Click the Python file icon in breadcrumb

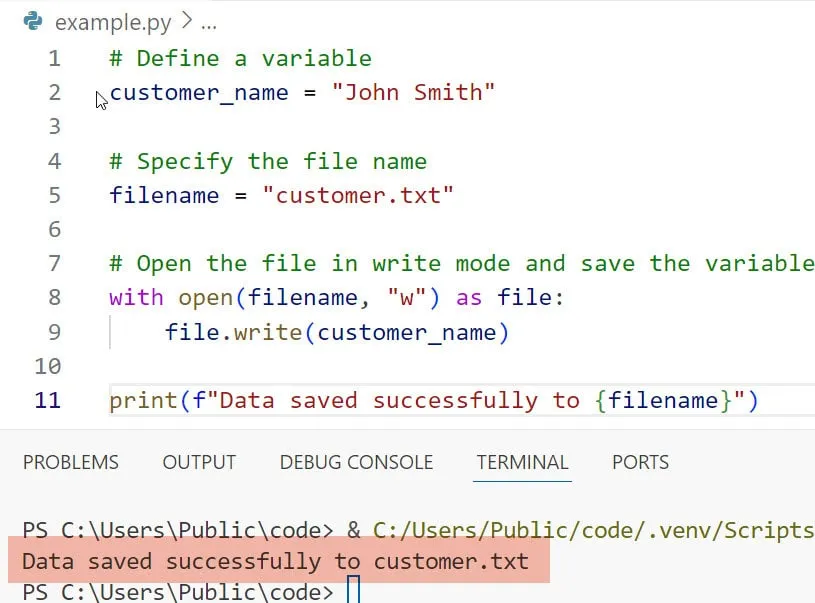tap(32, 21)
